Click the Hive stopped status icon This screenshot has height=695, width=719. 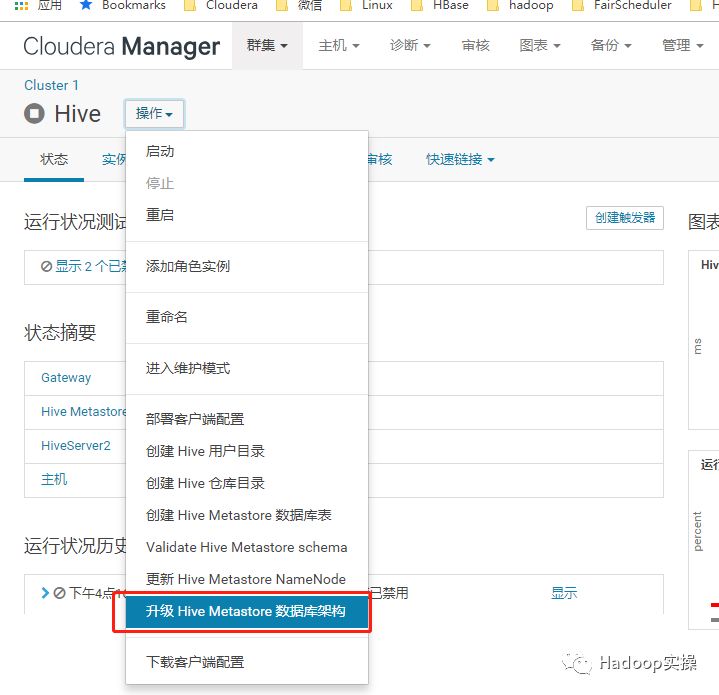click(34, 113)
